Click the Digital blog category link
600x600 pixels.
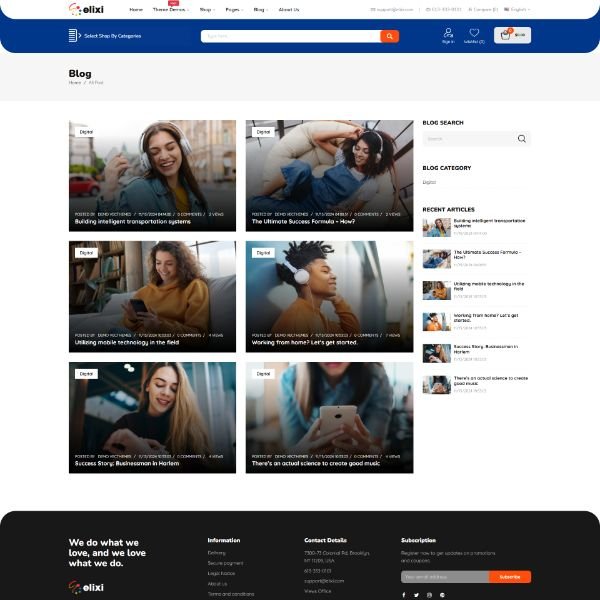tap(429, 182)
